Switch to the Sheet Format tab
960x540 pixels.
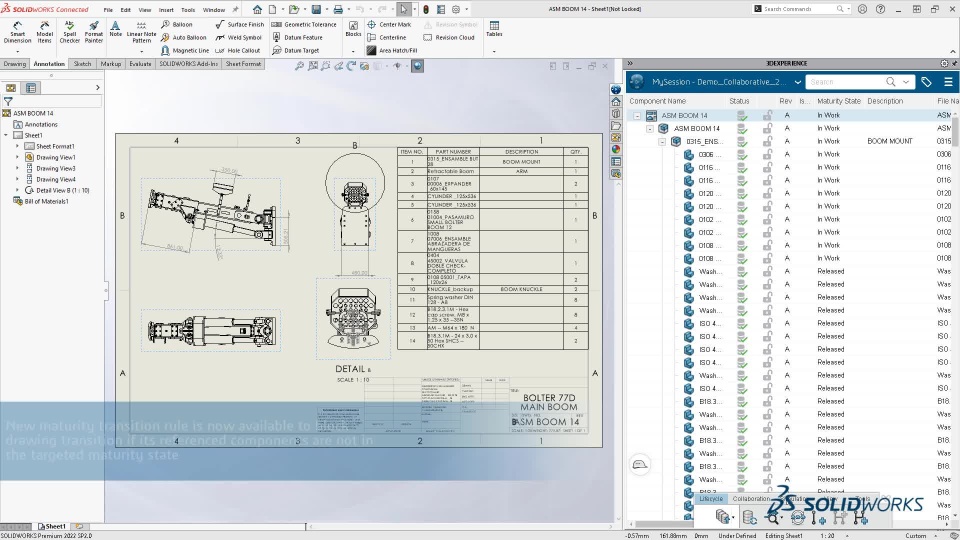click(x=243, y=64)
